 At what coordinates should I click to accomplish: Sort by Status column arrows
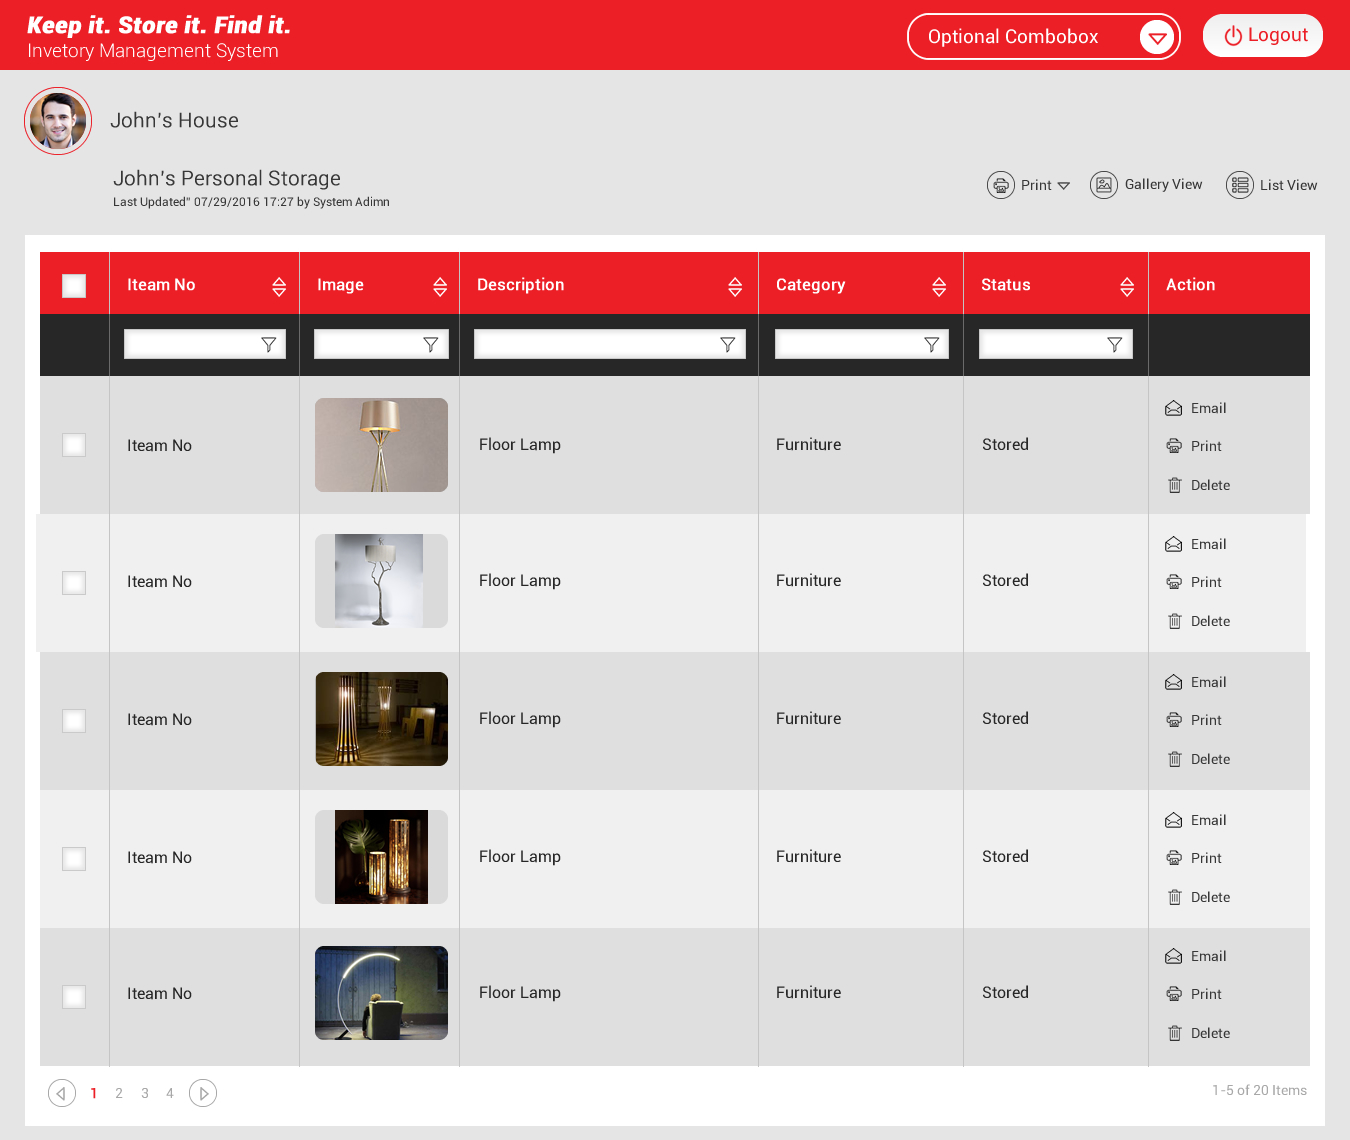tap(1127, 287)
